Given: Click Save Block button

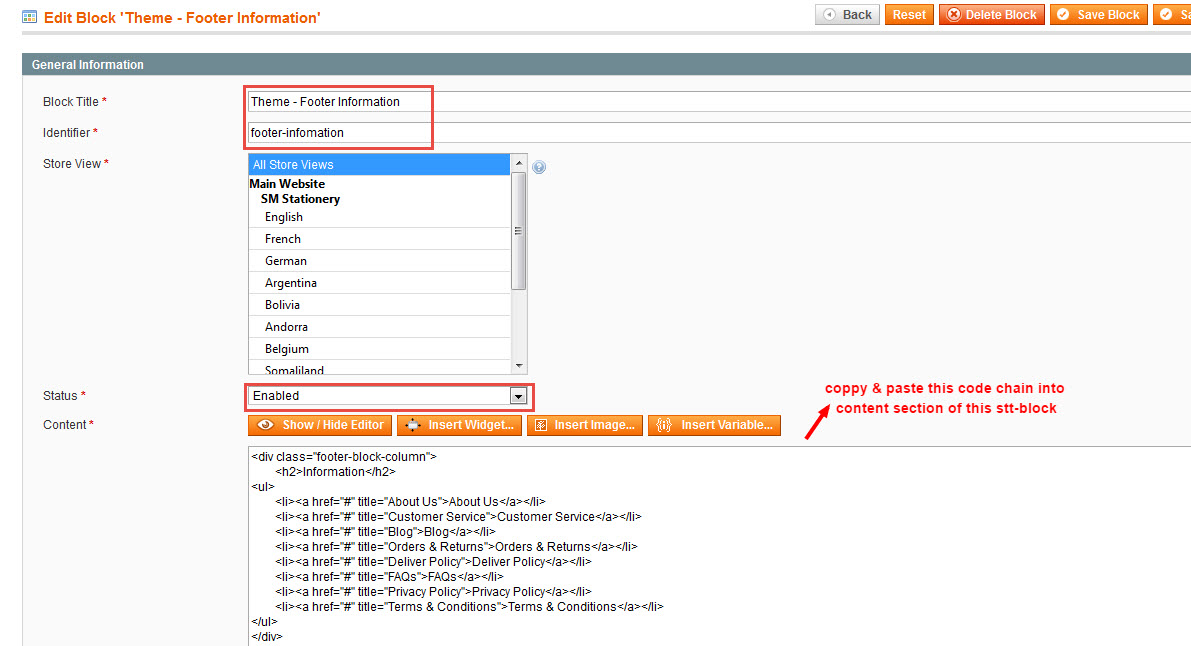Looking at the screenshot, I should (x=1098, y=14).
